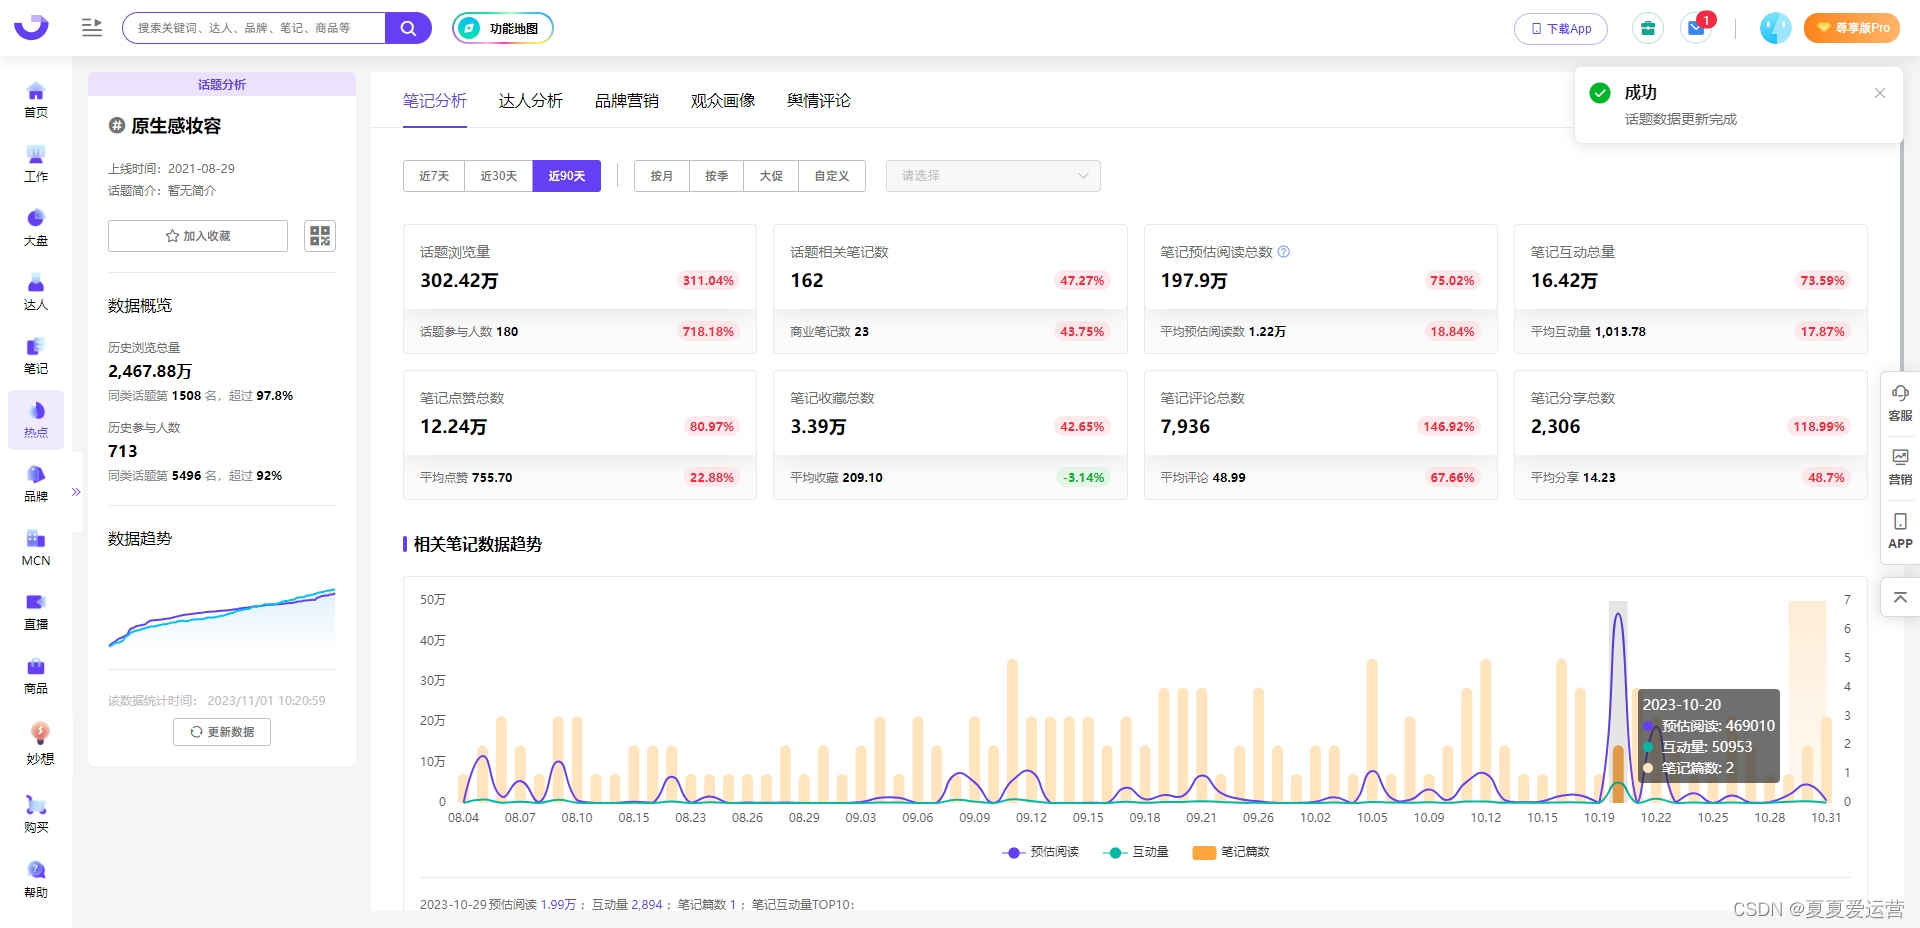This screenshot has width=1920, height=928.
Task: Click the 话题浏览量 302.42万 card
Action: point(580,289)
